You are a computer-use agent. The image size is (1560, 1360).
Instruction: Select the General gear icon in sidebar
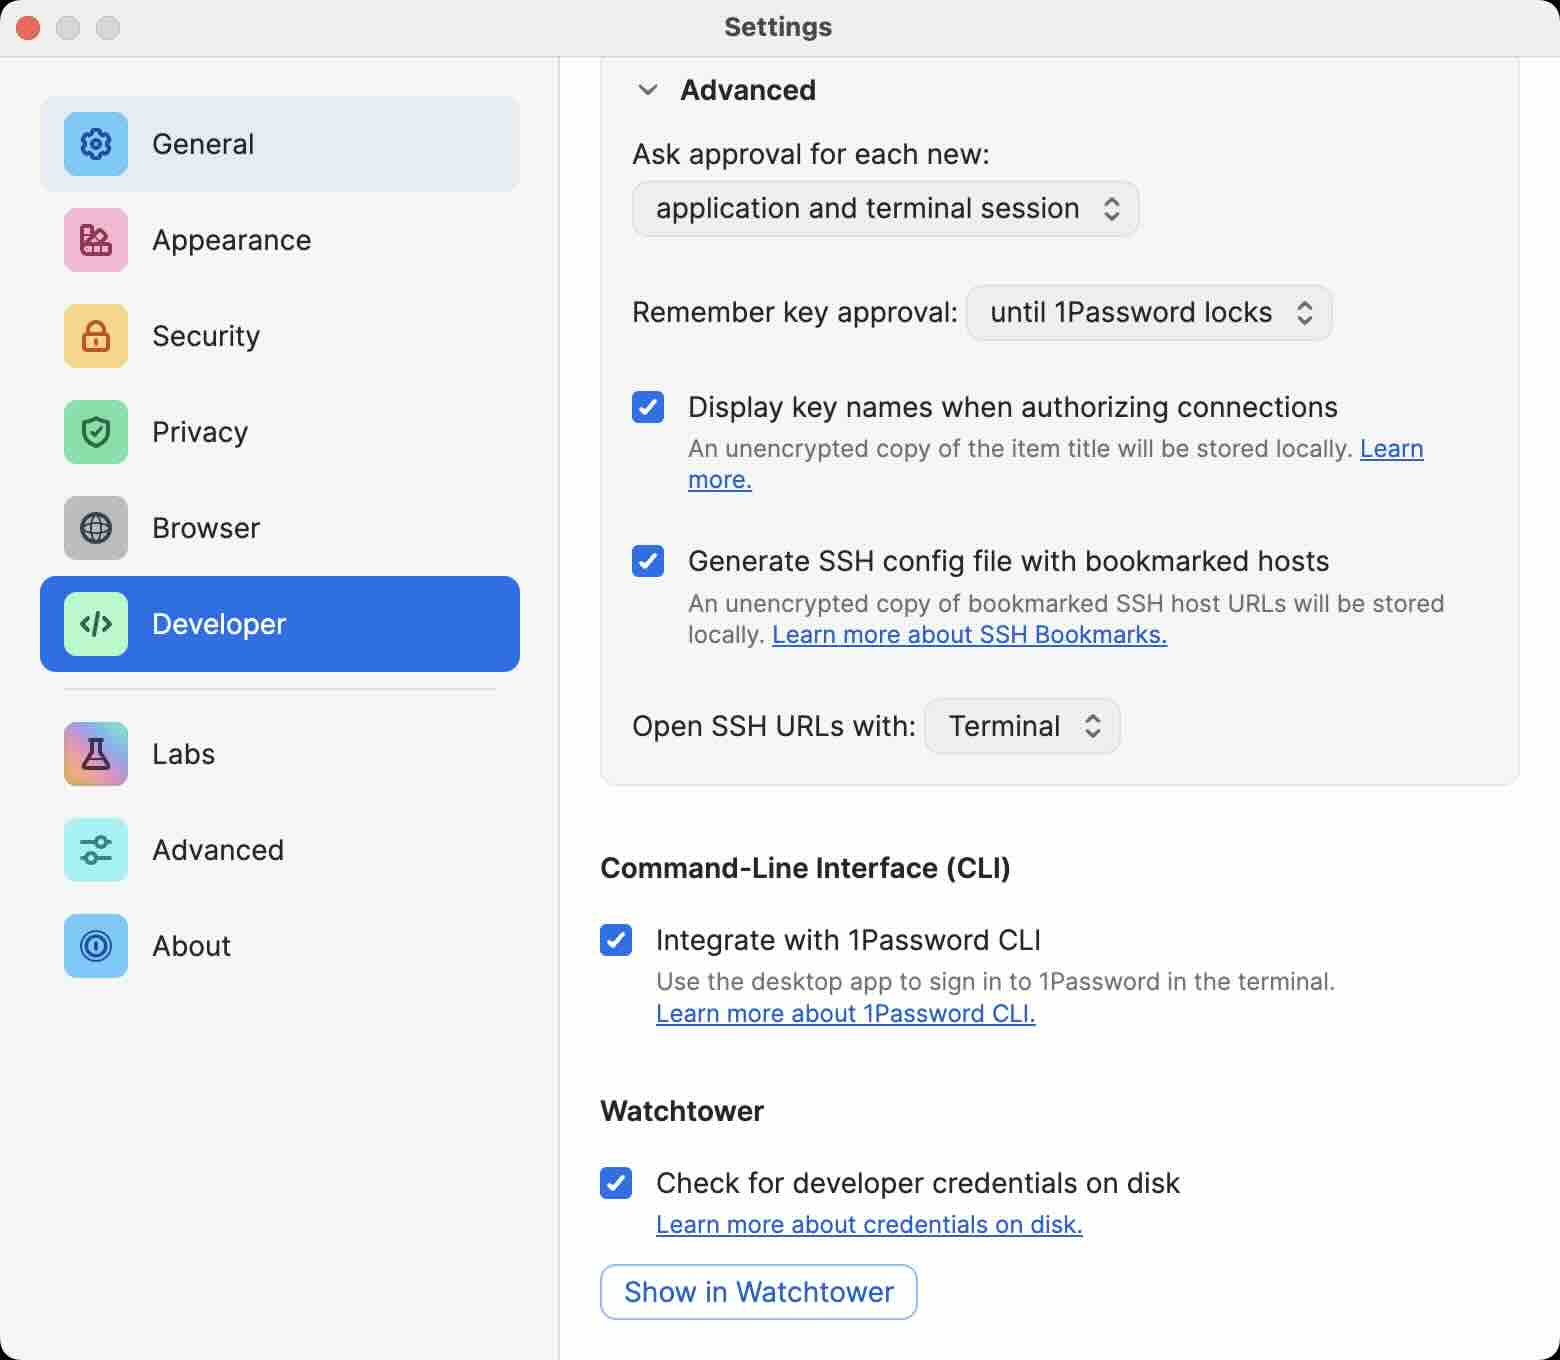(x=95, y=144)
